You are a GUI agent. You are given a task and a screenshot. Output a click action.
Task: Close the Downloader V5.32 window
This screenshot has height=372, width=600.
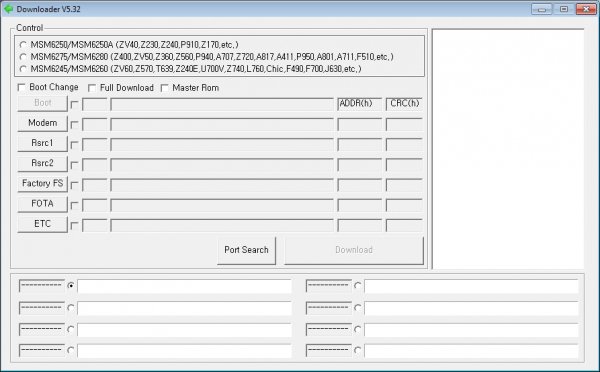(x=586, y=9)
